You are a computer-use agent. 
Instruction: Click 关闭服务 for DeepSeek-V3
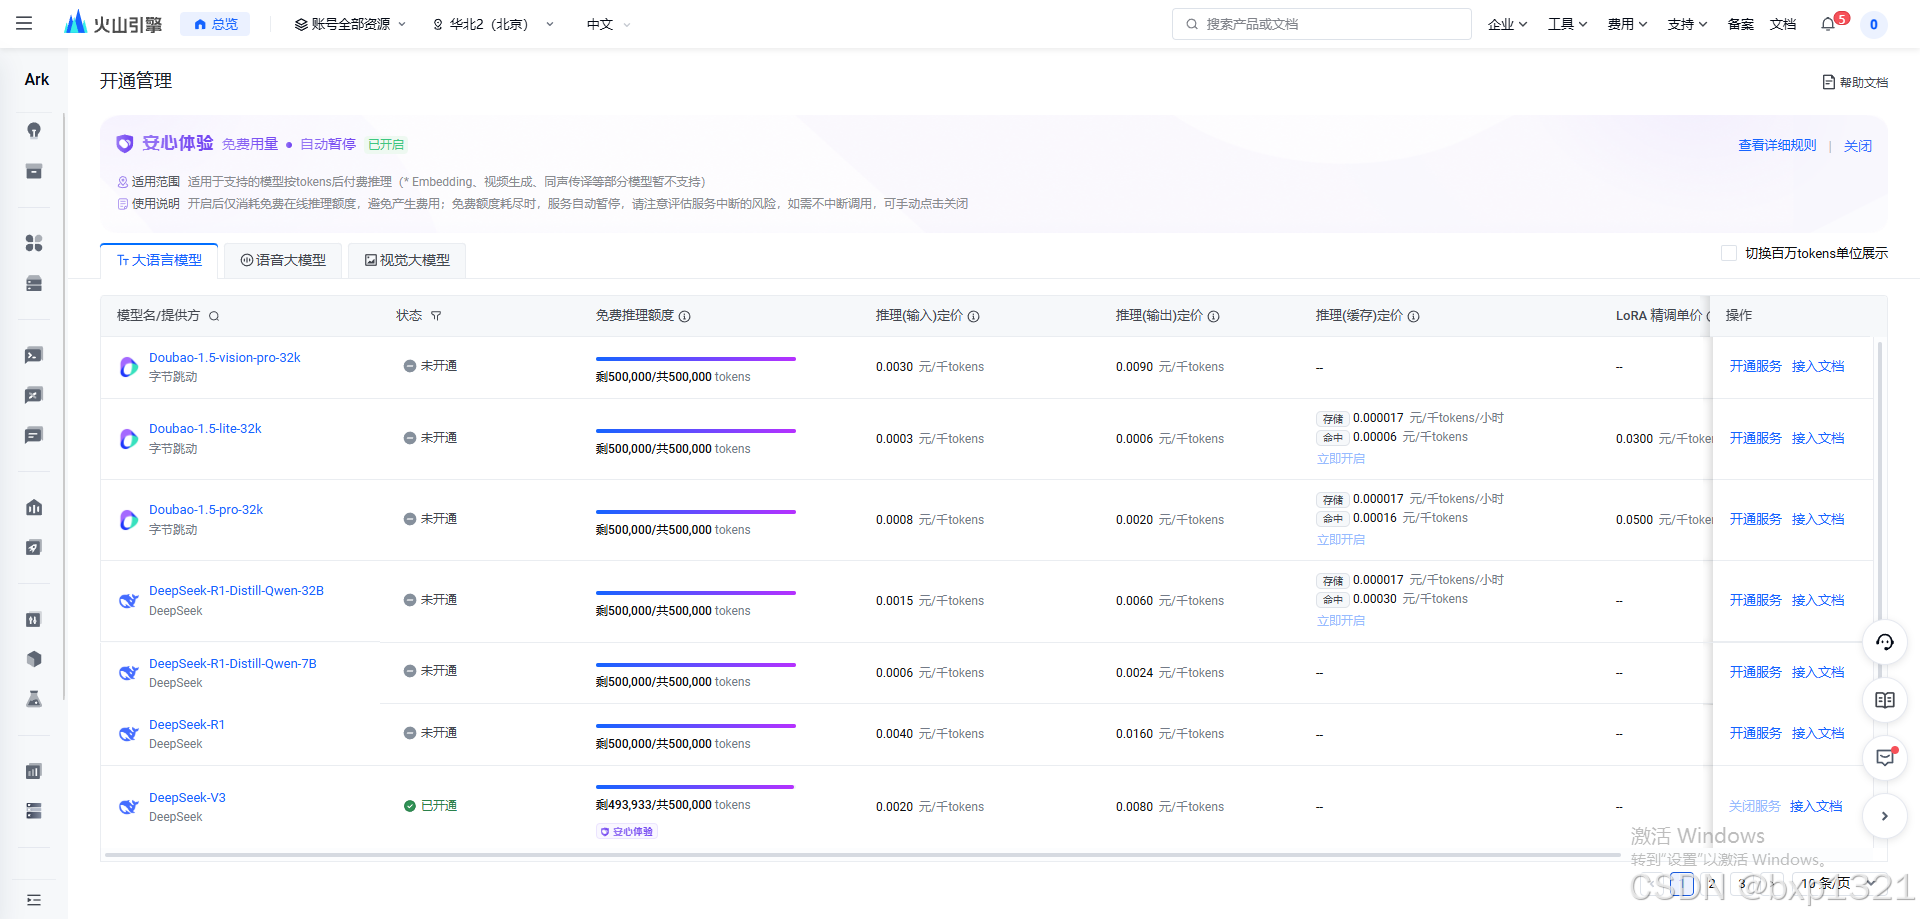[1754, 806]
